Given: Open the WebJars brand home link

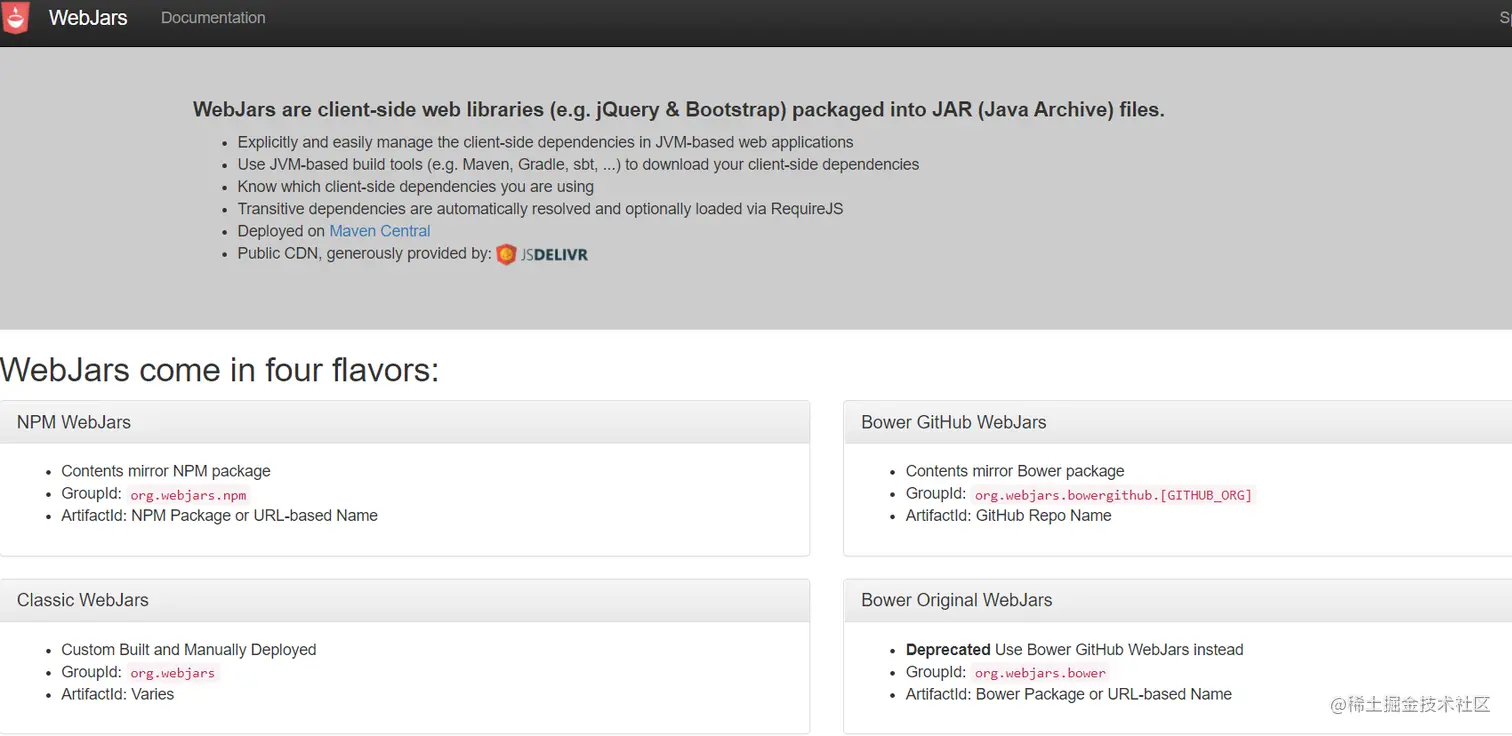Looking at the screenshot, I should click(x=88, y=17).
